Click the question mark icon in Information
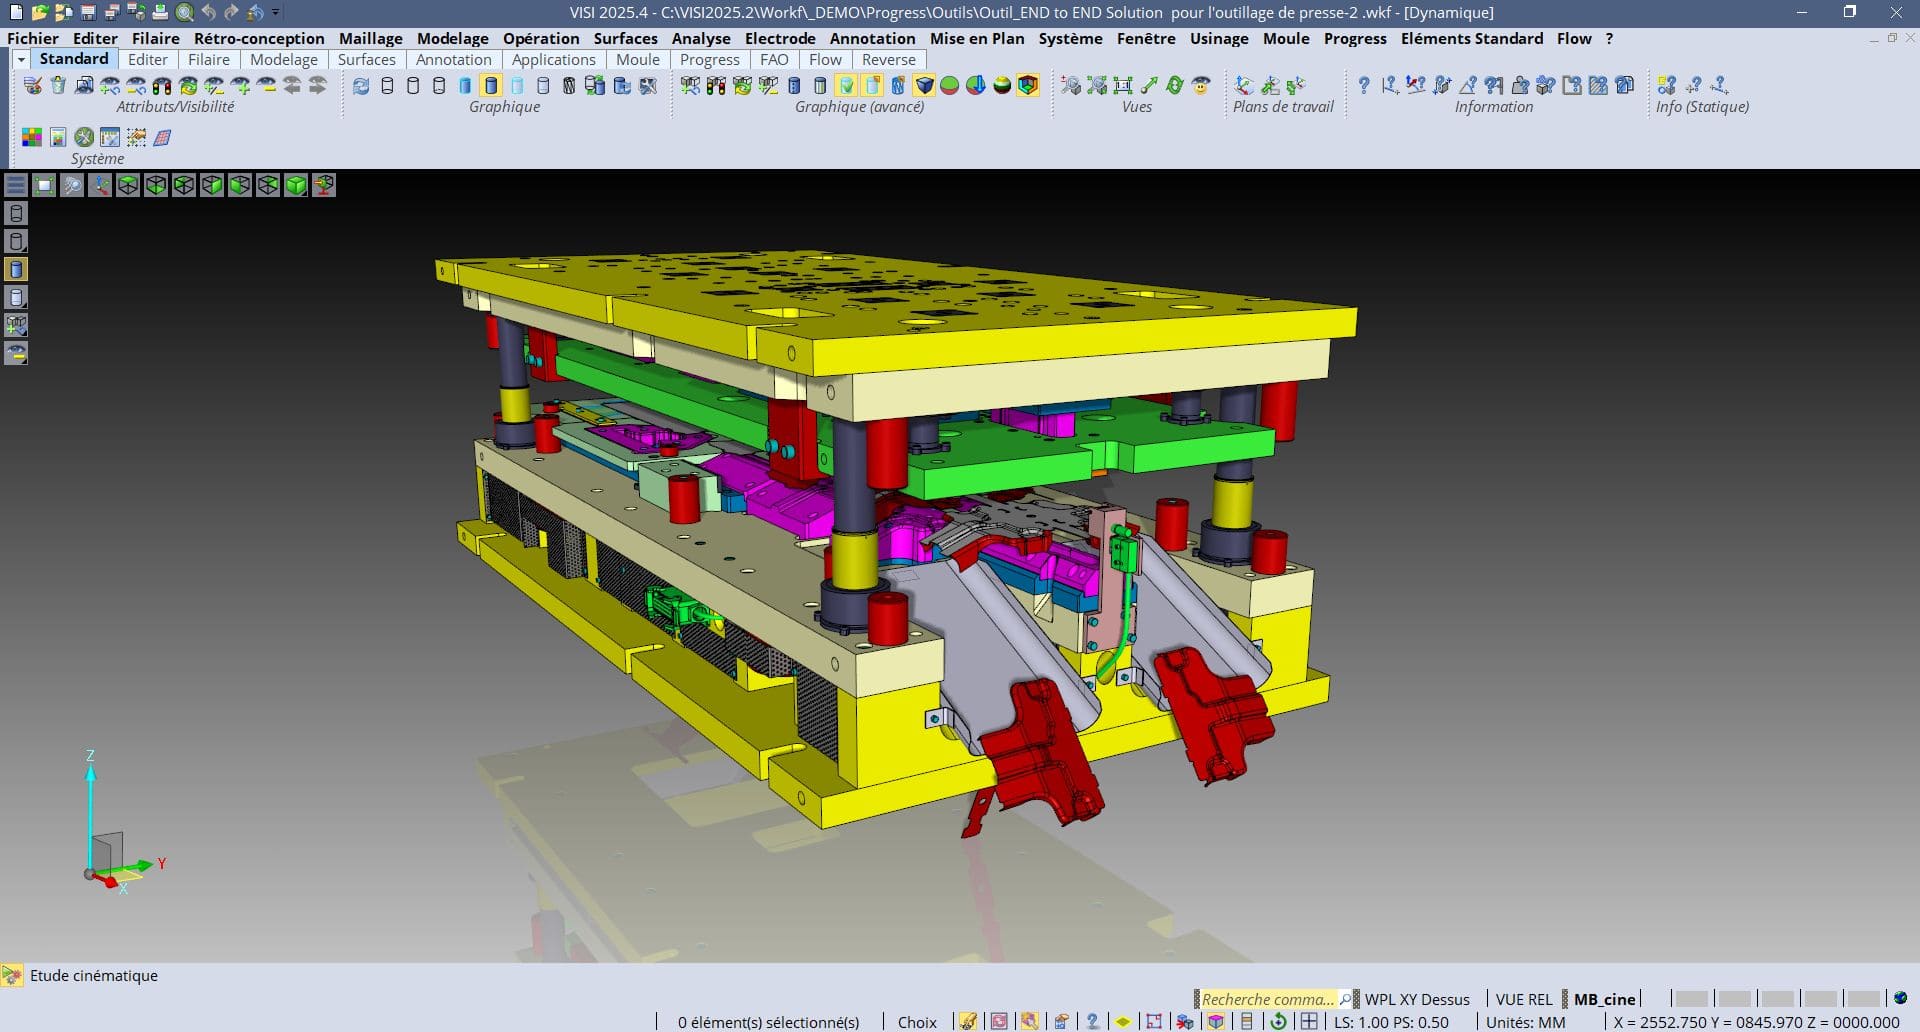The image size is (1920, 1032). (x=1363, y=86)
